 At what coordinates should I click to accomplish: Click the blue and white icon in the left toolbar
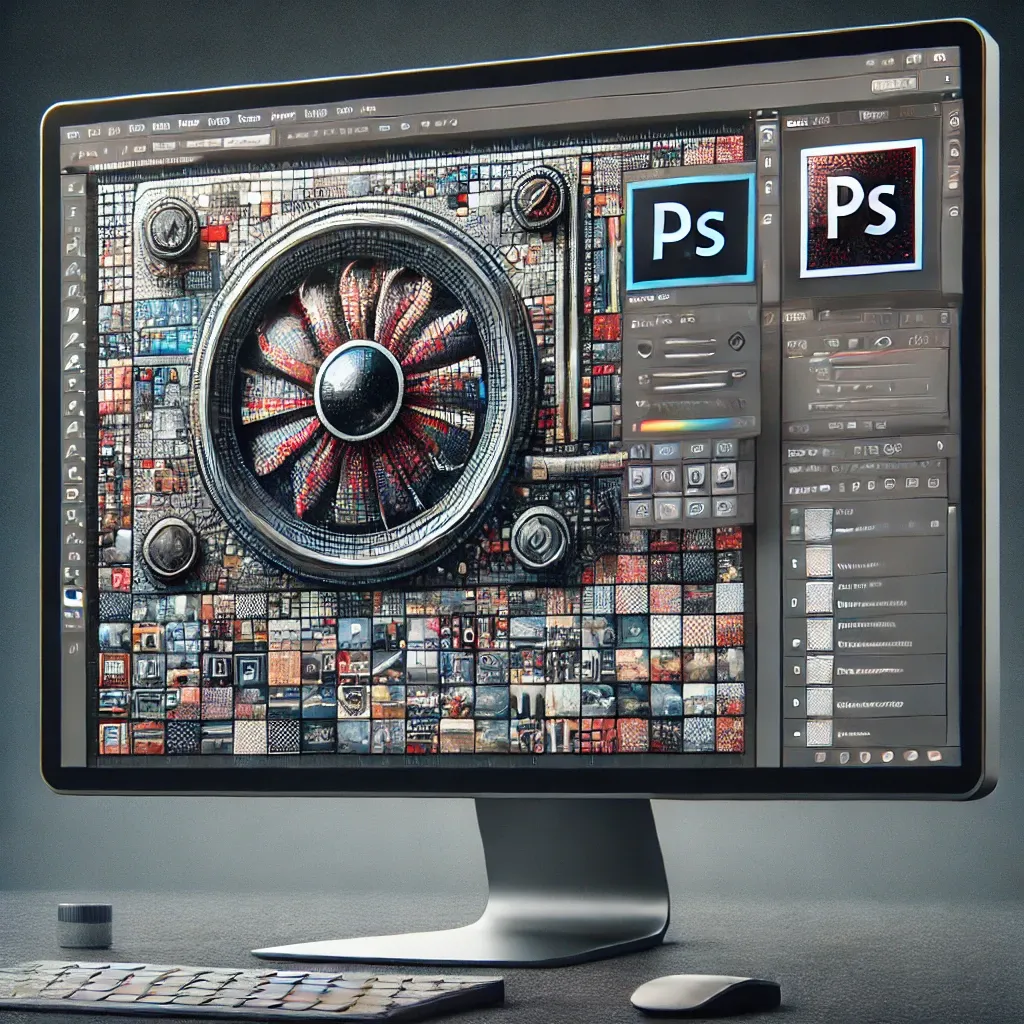click(73, 597)
